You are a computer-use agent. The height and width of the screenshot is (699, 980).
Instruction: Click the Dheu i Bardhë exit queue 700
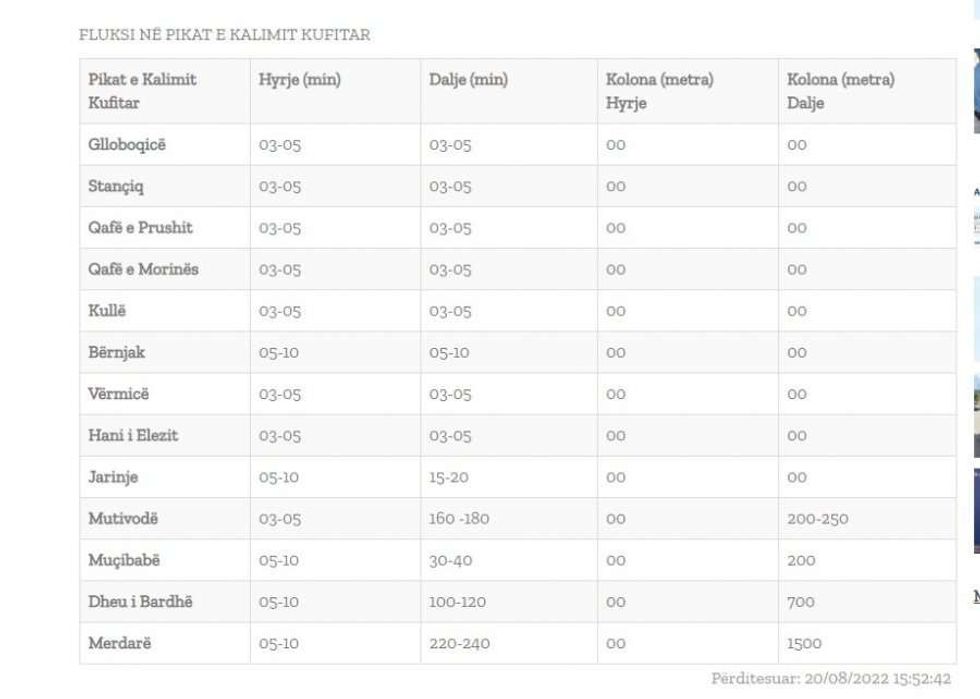[800, 602]
